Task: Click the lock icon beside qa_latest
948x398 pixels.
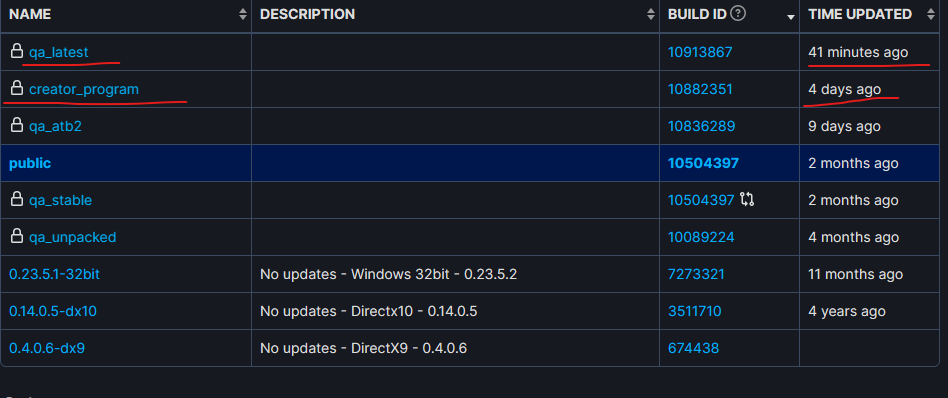Action: [x=17, y=51]
